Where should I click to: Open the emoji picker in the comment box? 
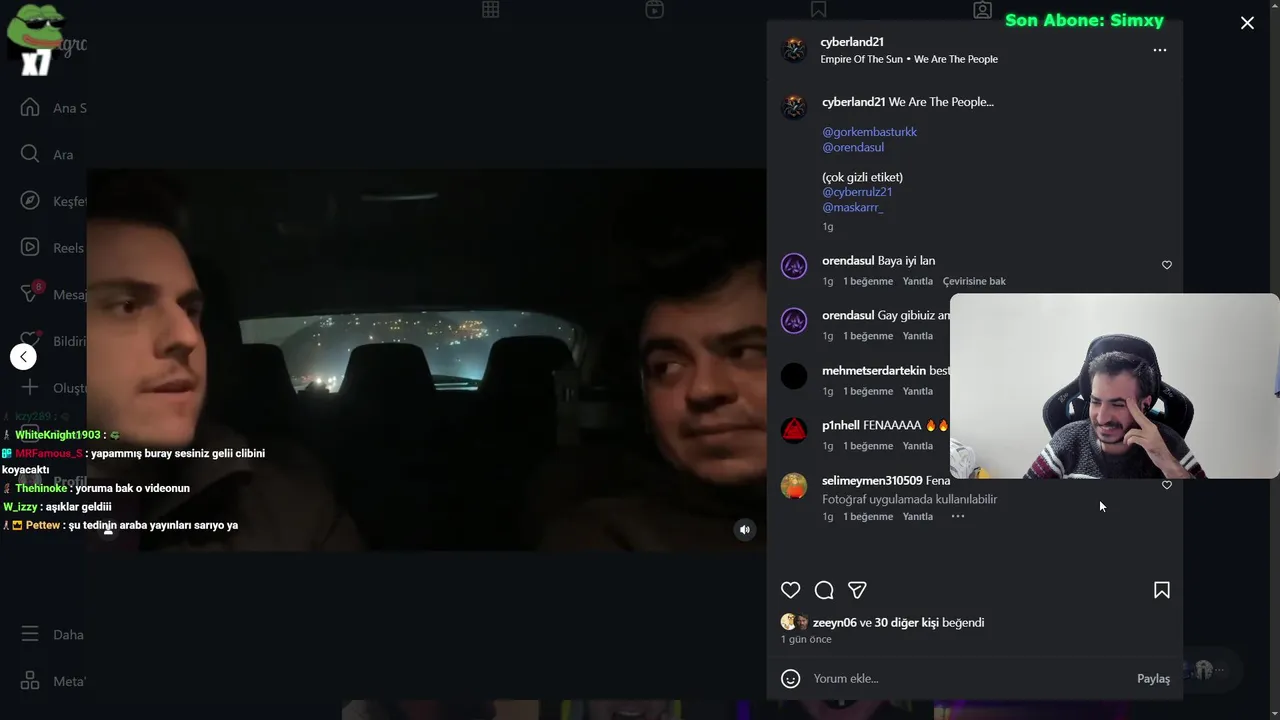(790, 679)
